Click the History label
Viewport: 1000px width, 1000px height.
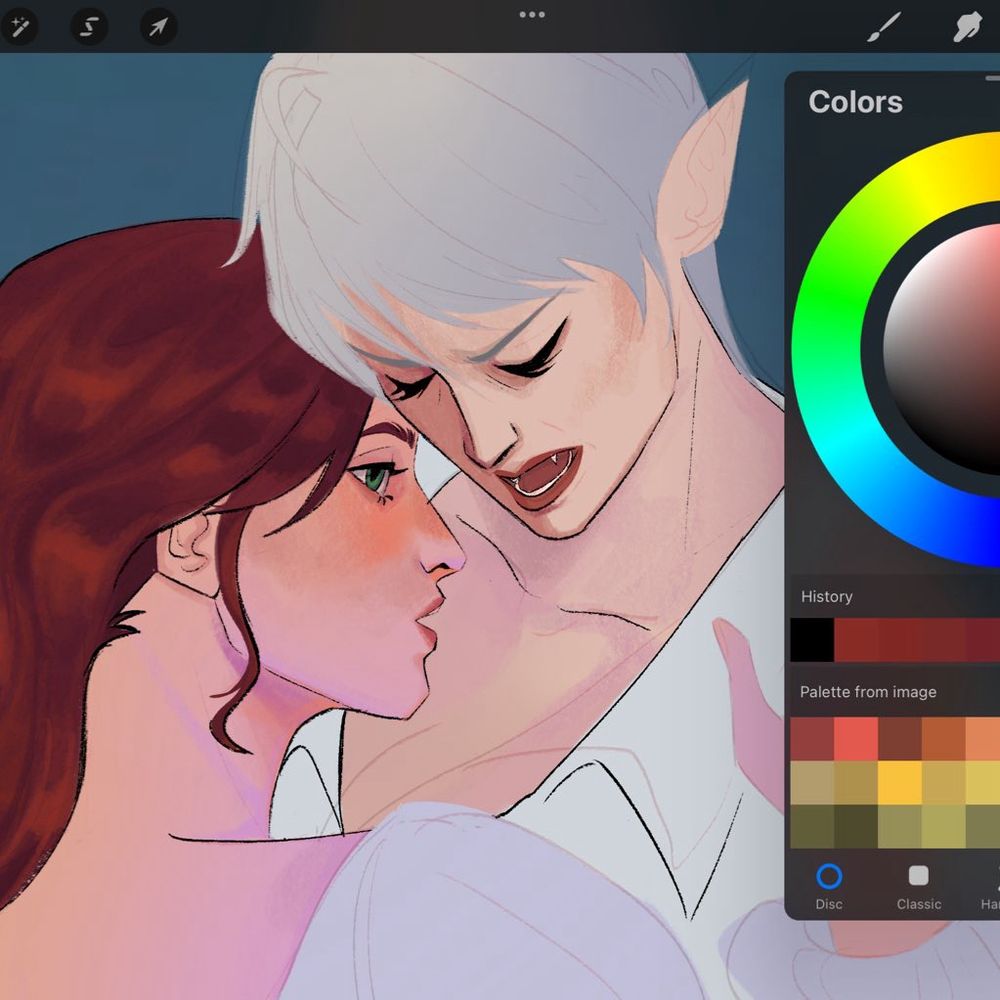(827, 597)
